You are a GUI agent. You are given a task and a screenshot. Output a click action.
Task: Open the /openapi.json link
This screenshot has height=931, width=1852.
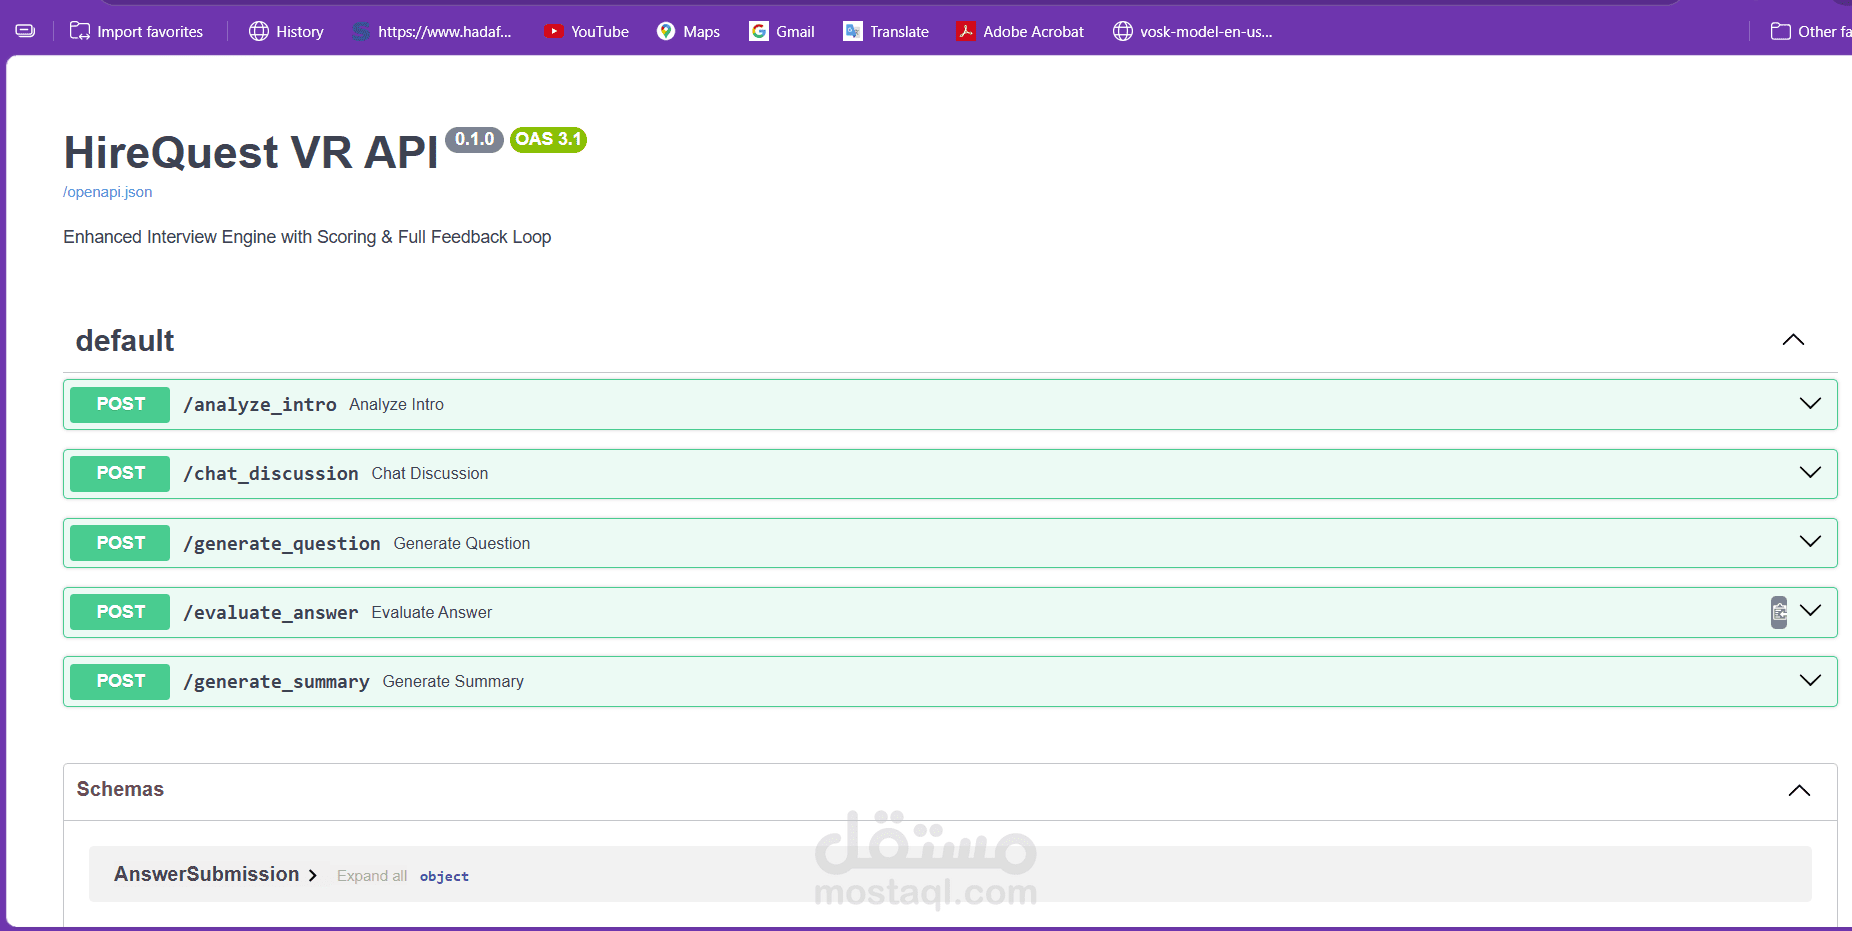(107, 191)
